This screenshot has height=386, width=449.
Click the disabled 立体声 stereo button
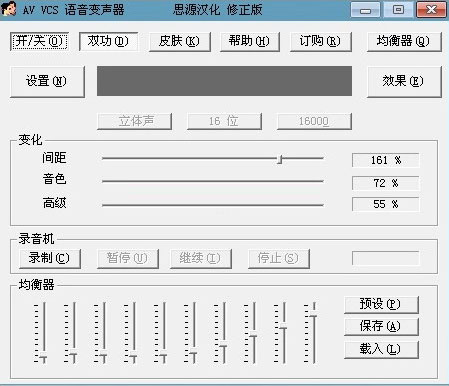coord(134,121)
